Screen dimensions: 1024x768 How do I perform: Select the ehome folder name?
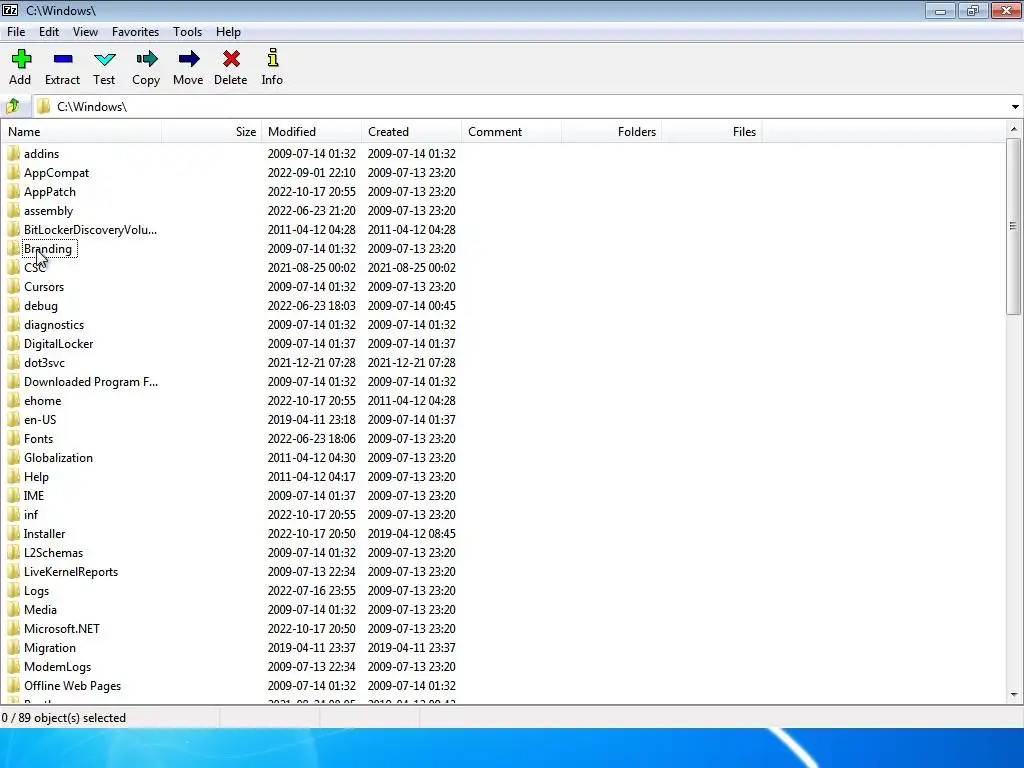click(42, 400)
